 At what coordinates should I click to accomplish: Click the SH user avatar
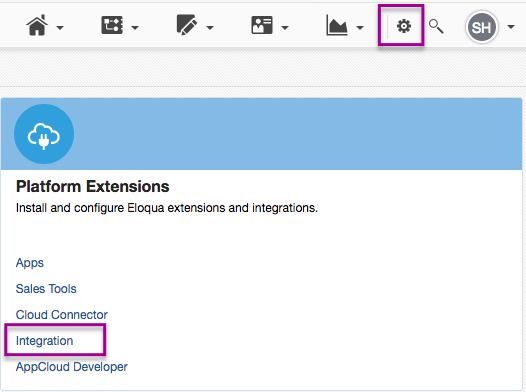(x=481, y=27)
